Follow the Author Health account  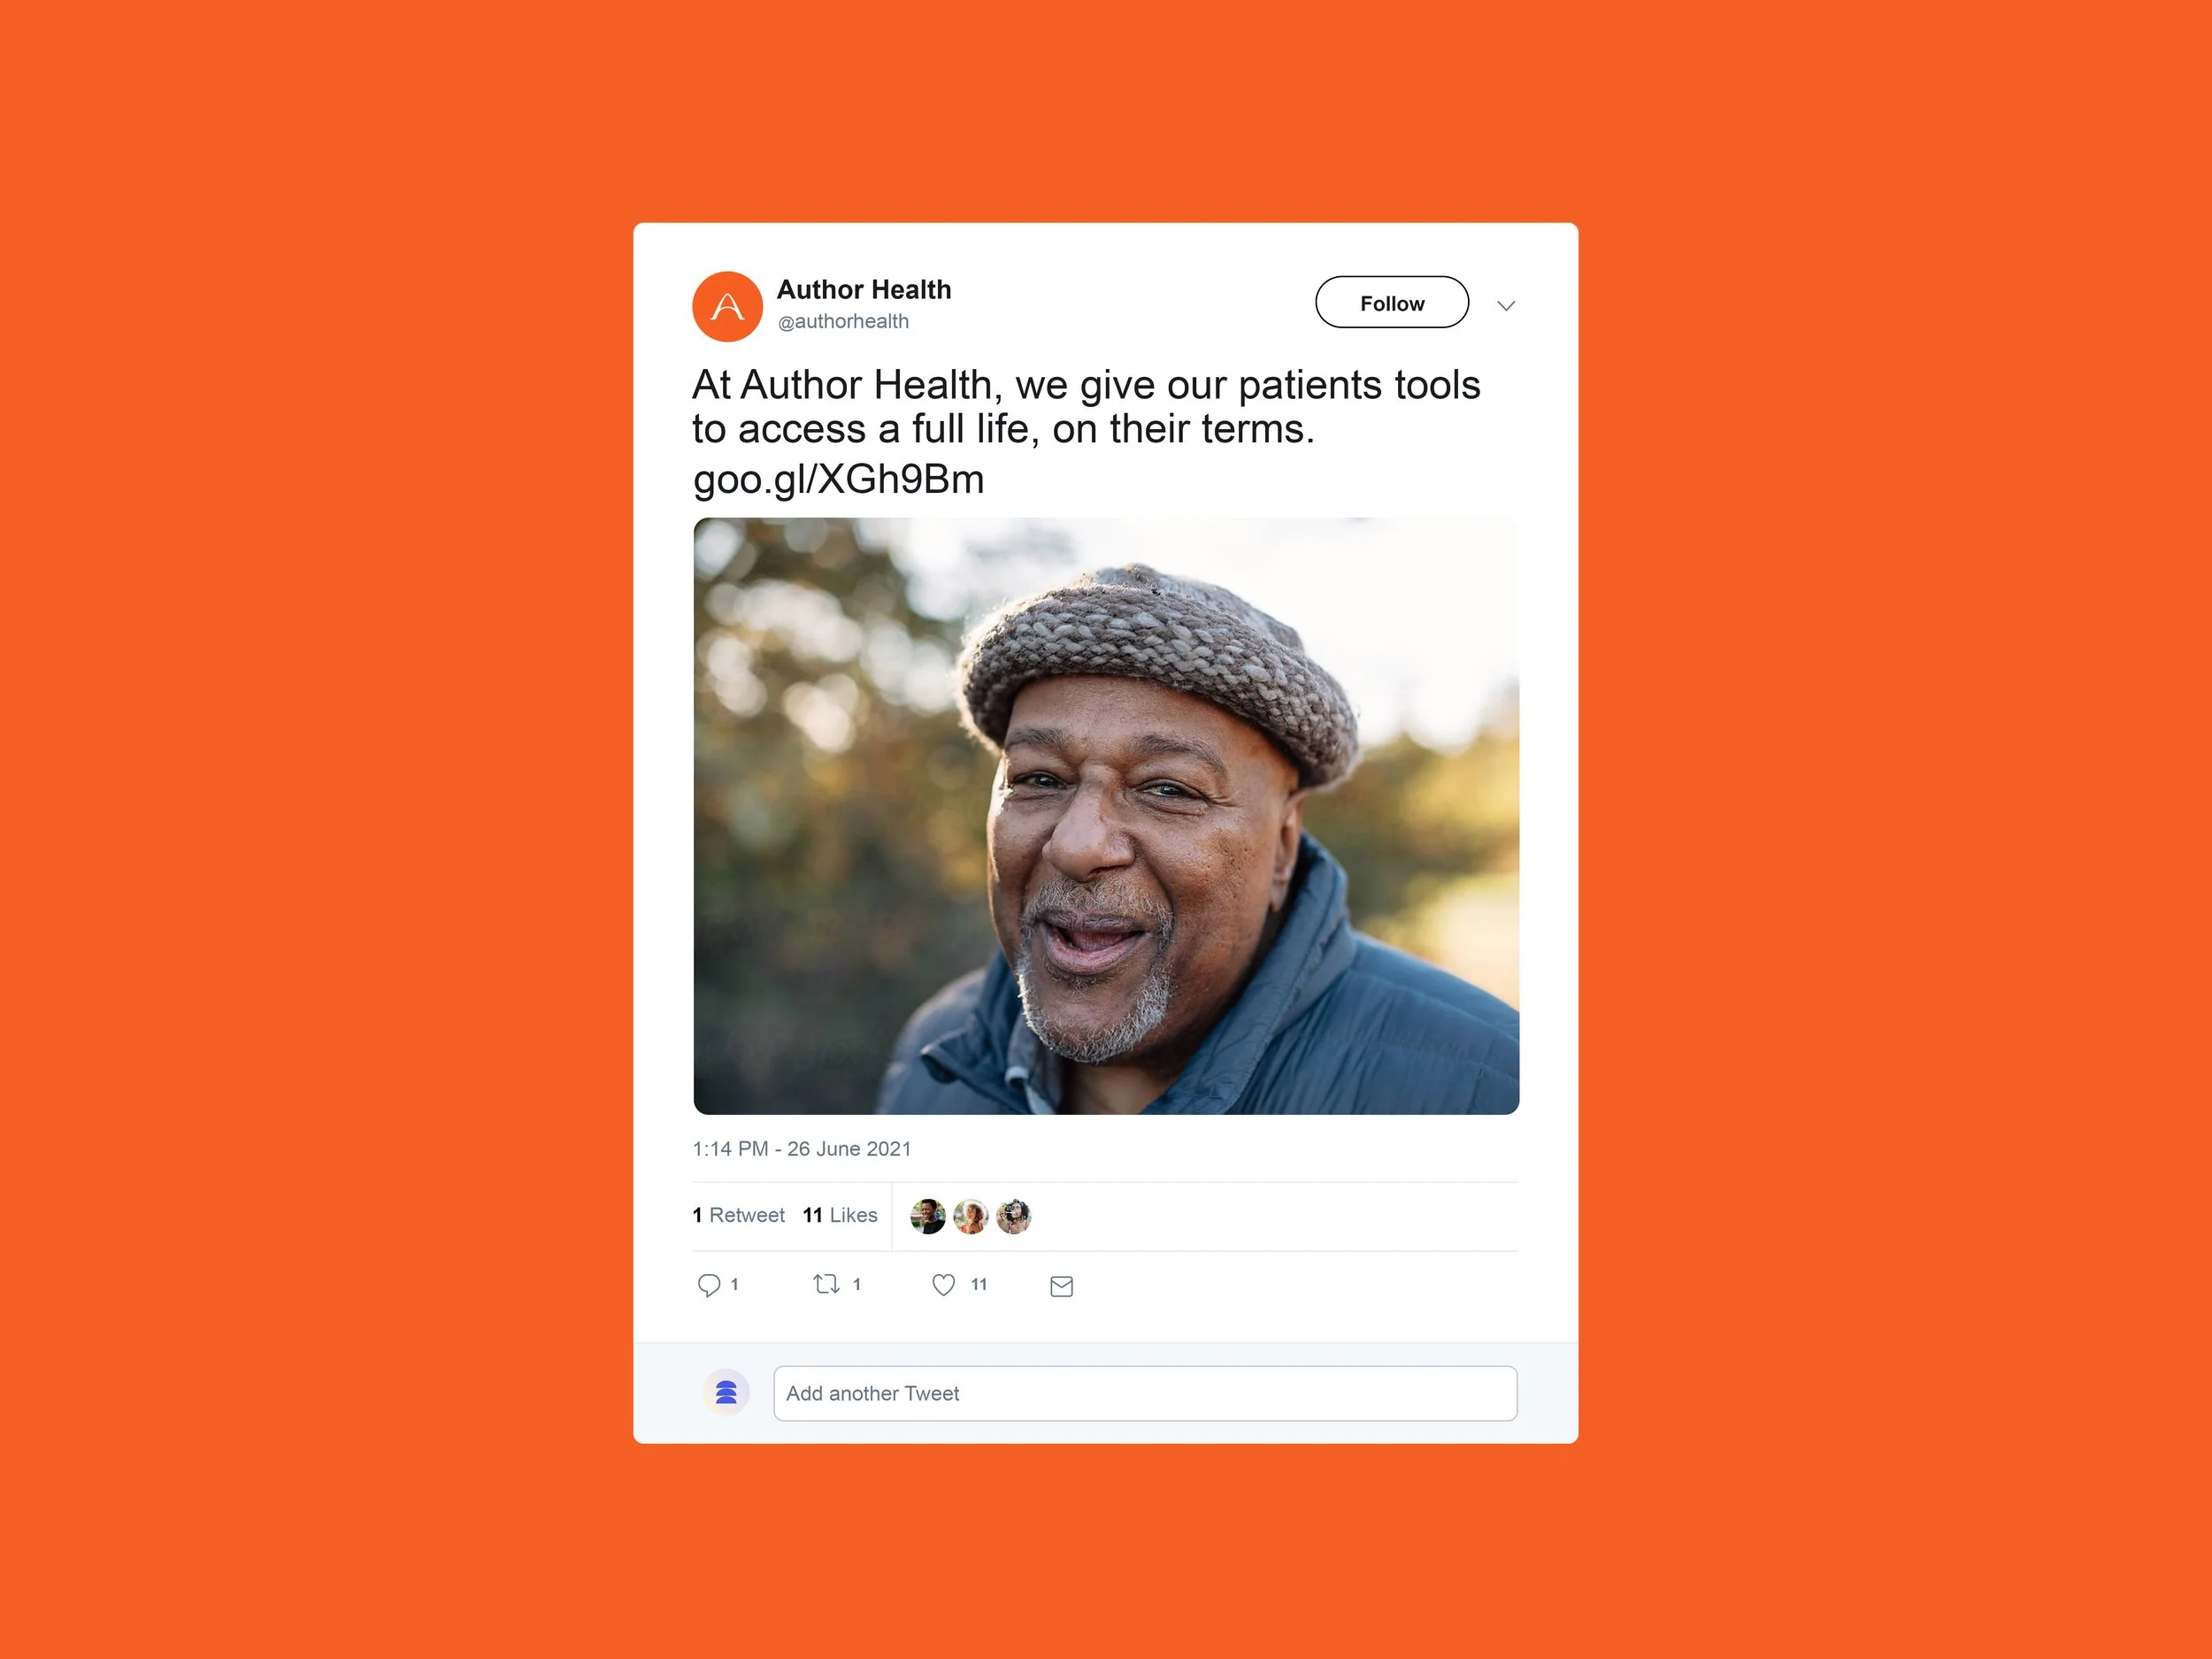(x=1392, y=302)
